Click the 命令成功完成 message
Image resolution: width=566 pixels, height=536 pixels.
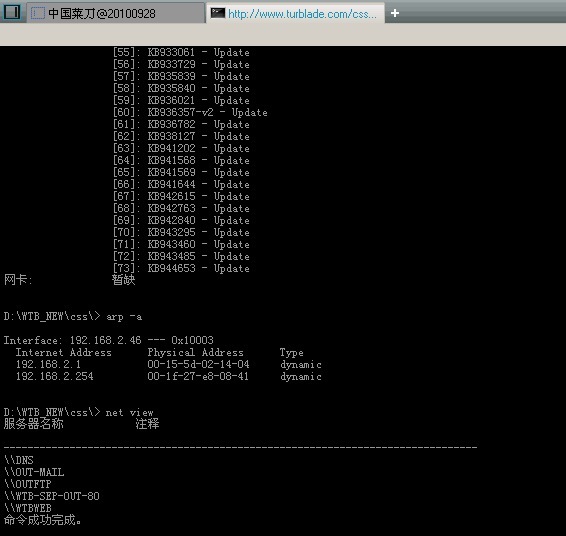coord(43,520)
